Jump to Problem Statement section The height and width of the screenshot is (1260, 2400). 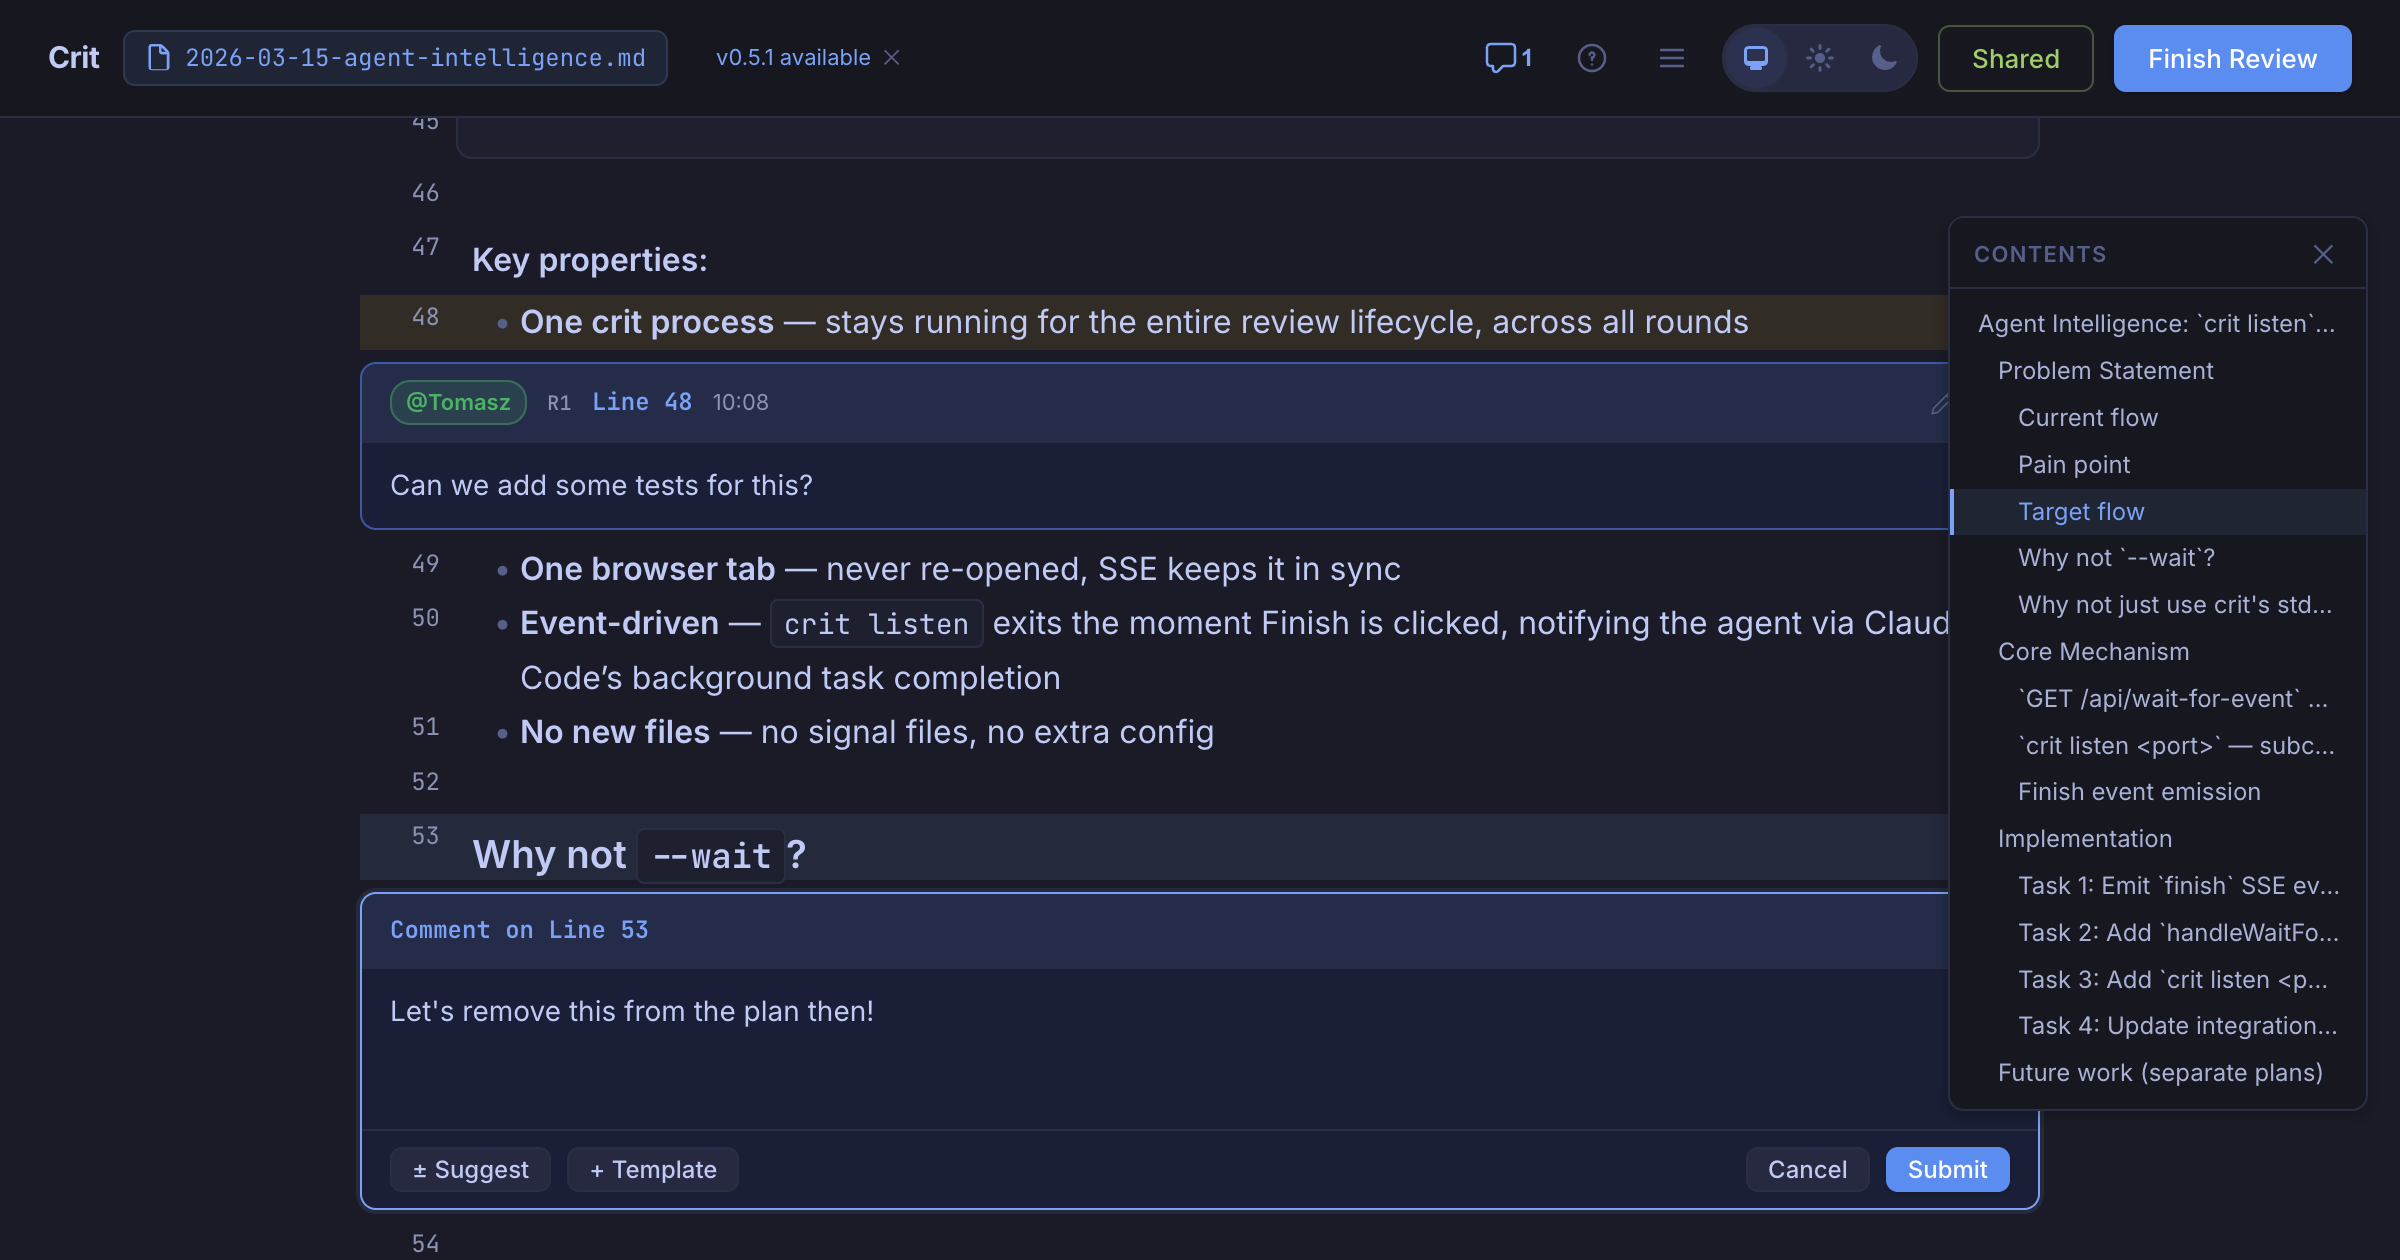[x=2105, y=371]
